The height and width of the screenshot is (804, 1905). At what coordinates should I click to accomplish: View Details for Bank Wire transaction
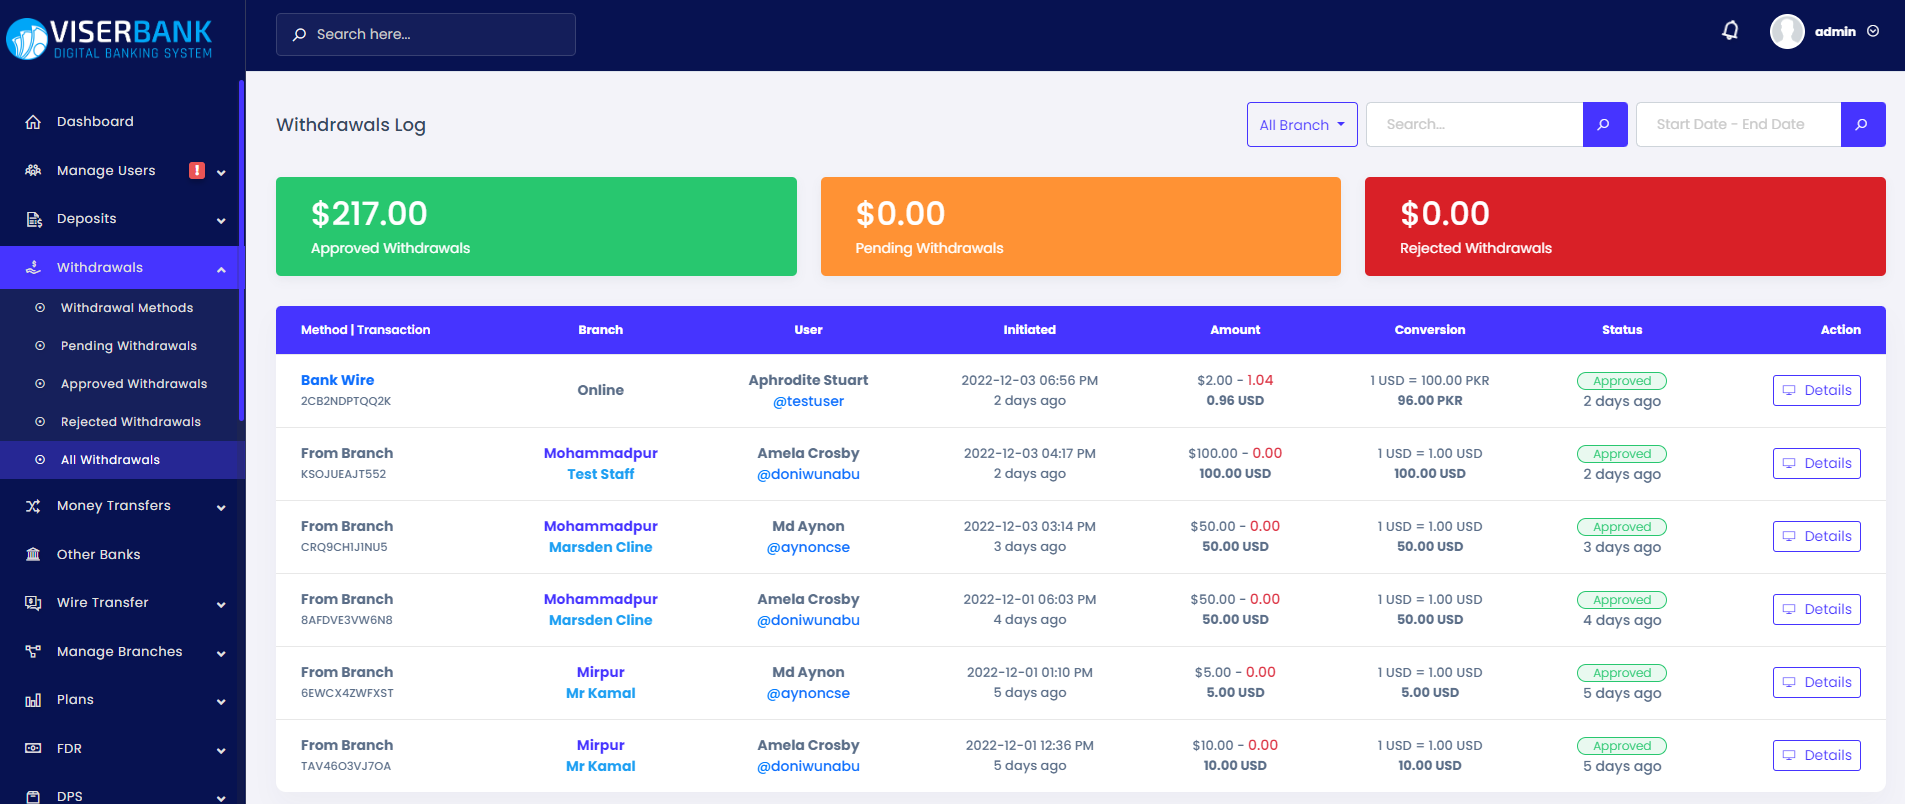(x=1816, y=391)
